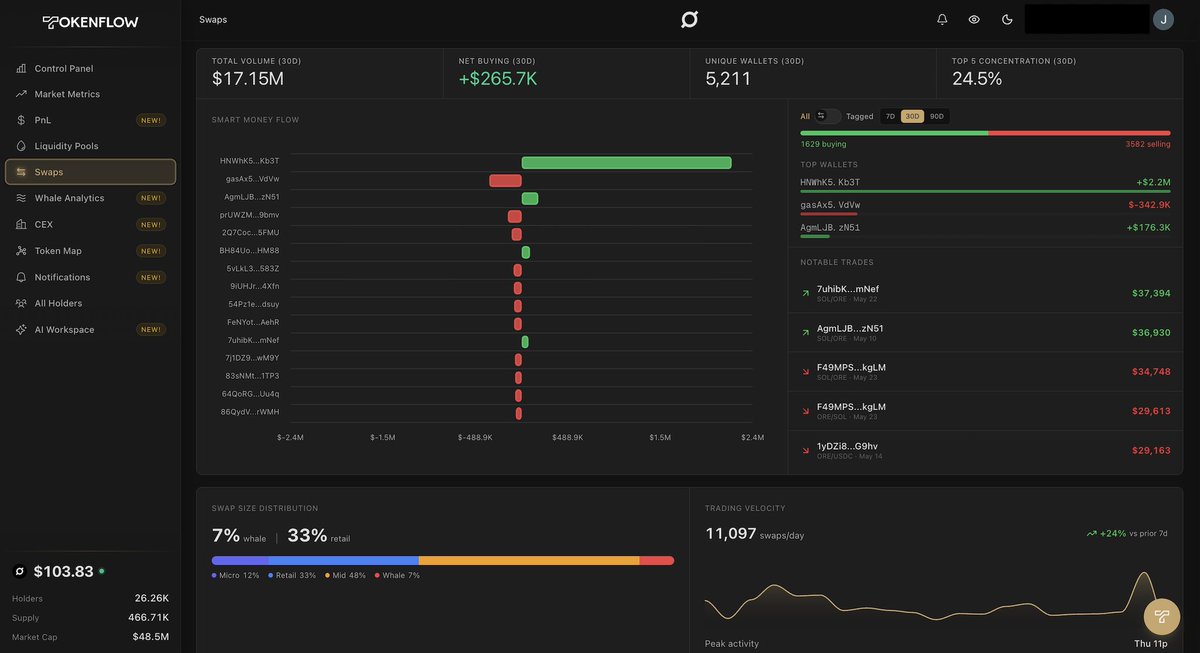The height and width of the screenshot is (653, 1200).
Task: Click the CEX sidebar icon
Action: point(21,224)
